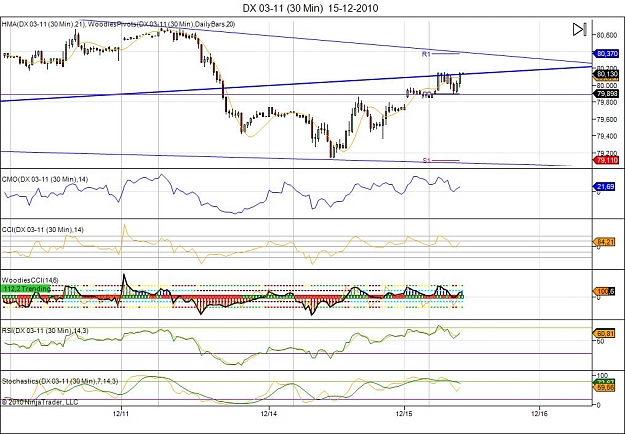Select the HMA and WoodiesPivots indicator label
The image size is (625, 434).
click(x=118, y=24)
